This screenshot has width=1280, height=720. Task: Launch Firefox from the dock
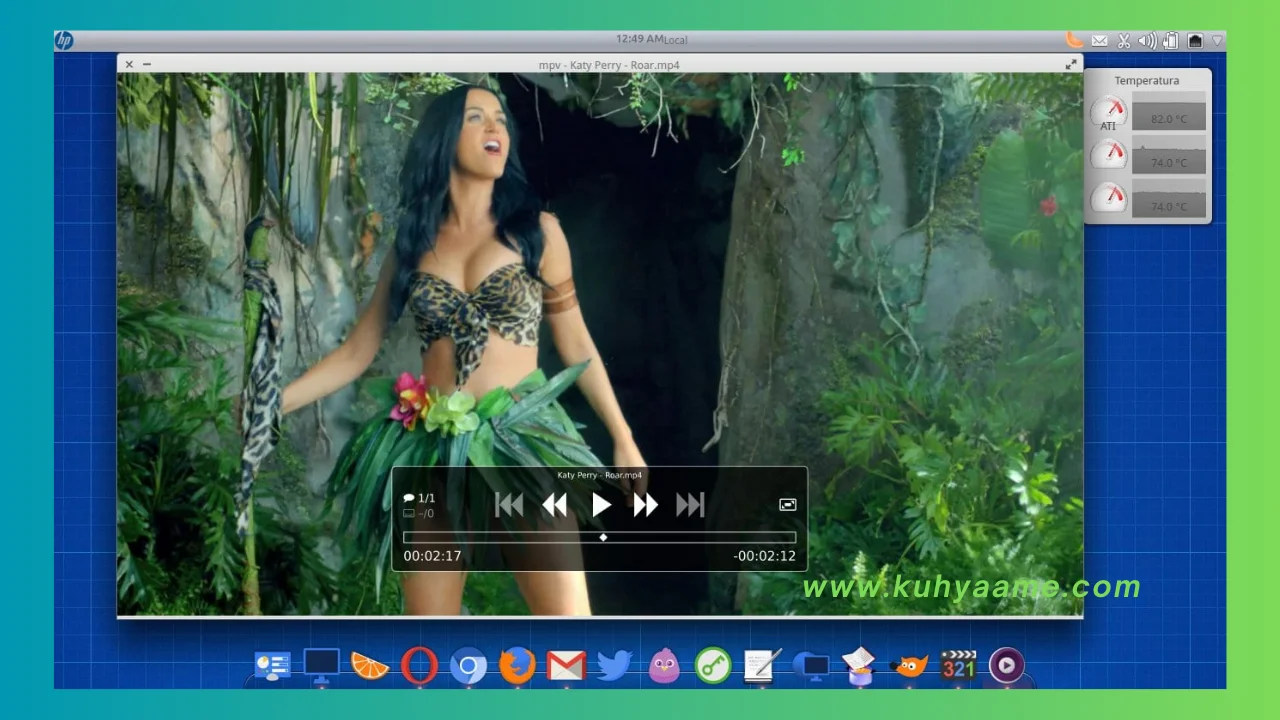tap(517, 666)
